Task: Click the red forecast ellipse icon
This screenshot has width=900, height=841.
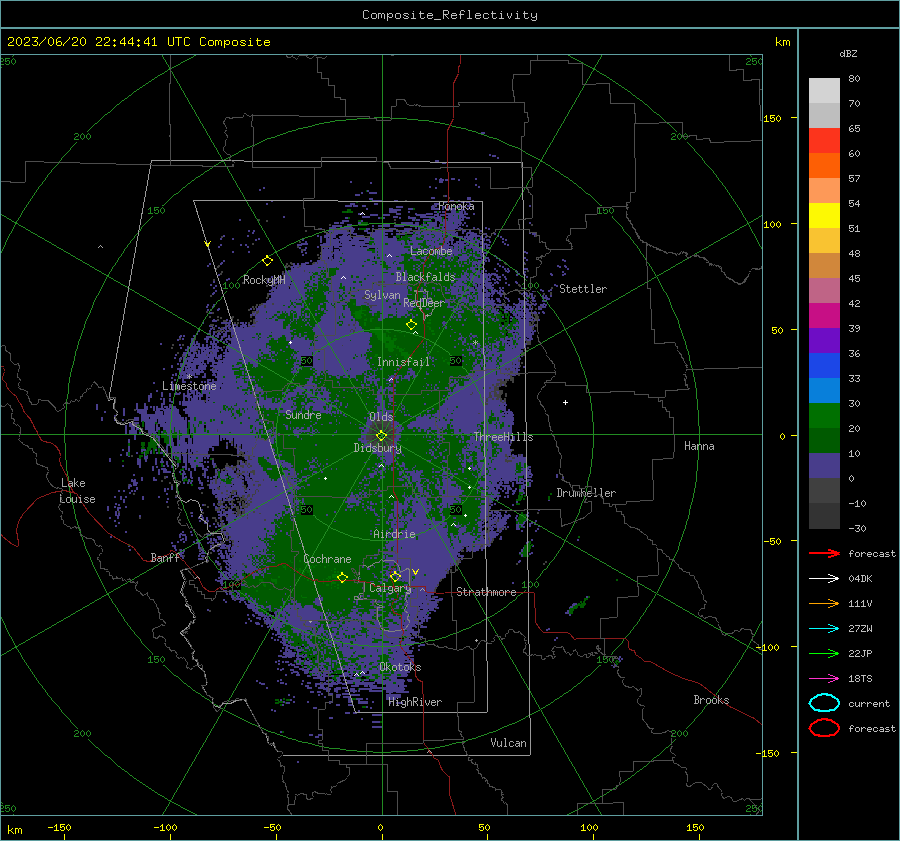Action: pyautogui.click(x=824, y=728)
